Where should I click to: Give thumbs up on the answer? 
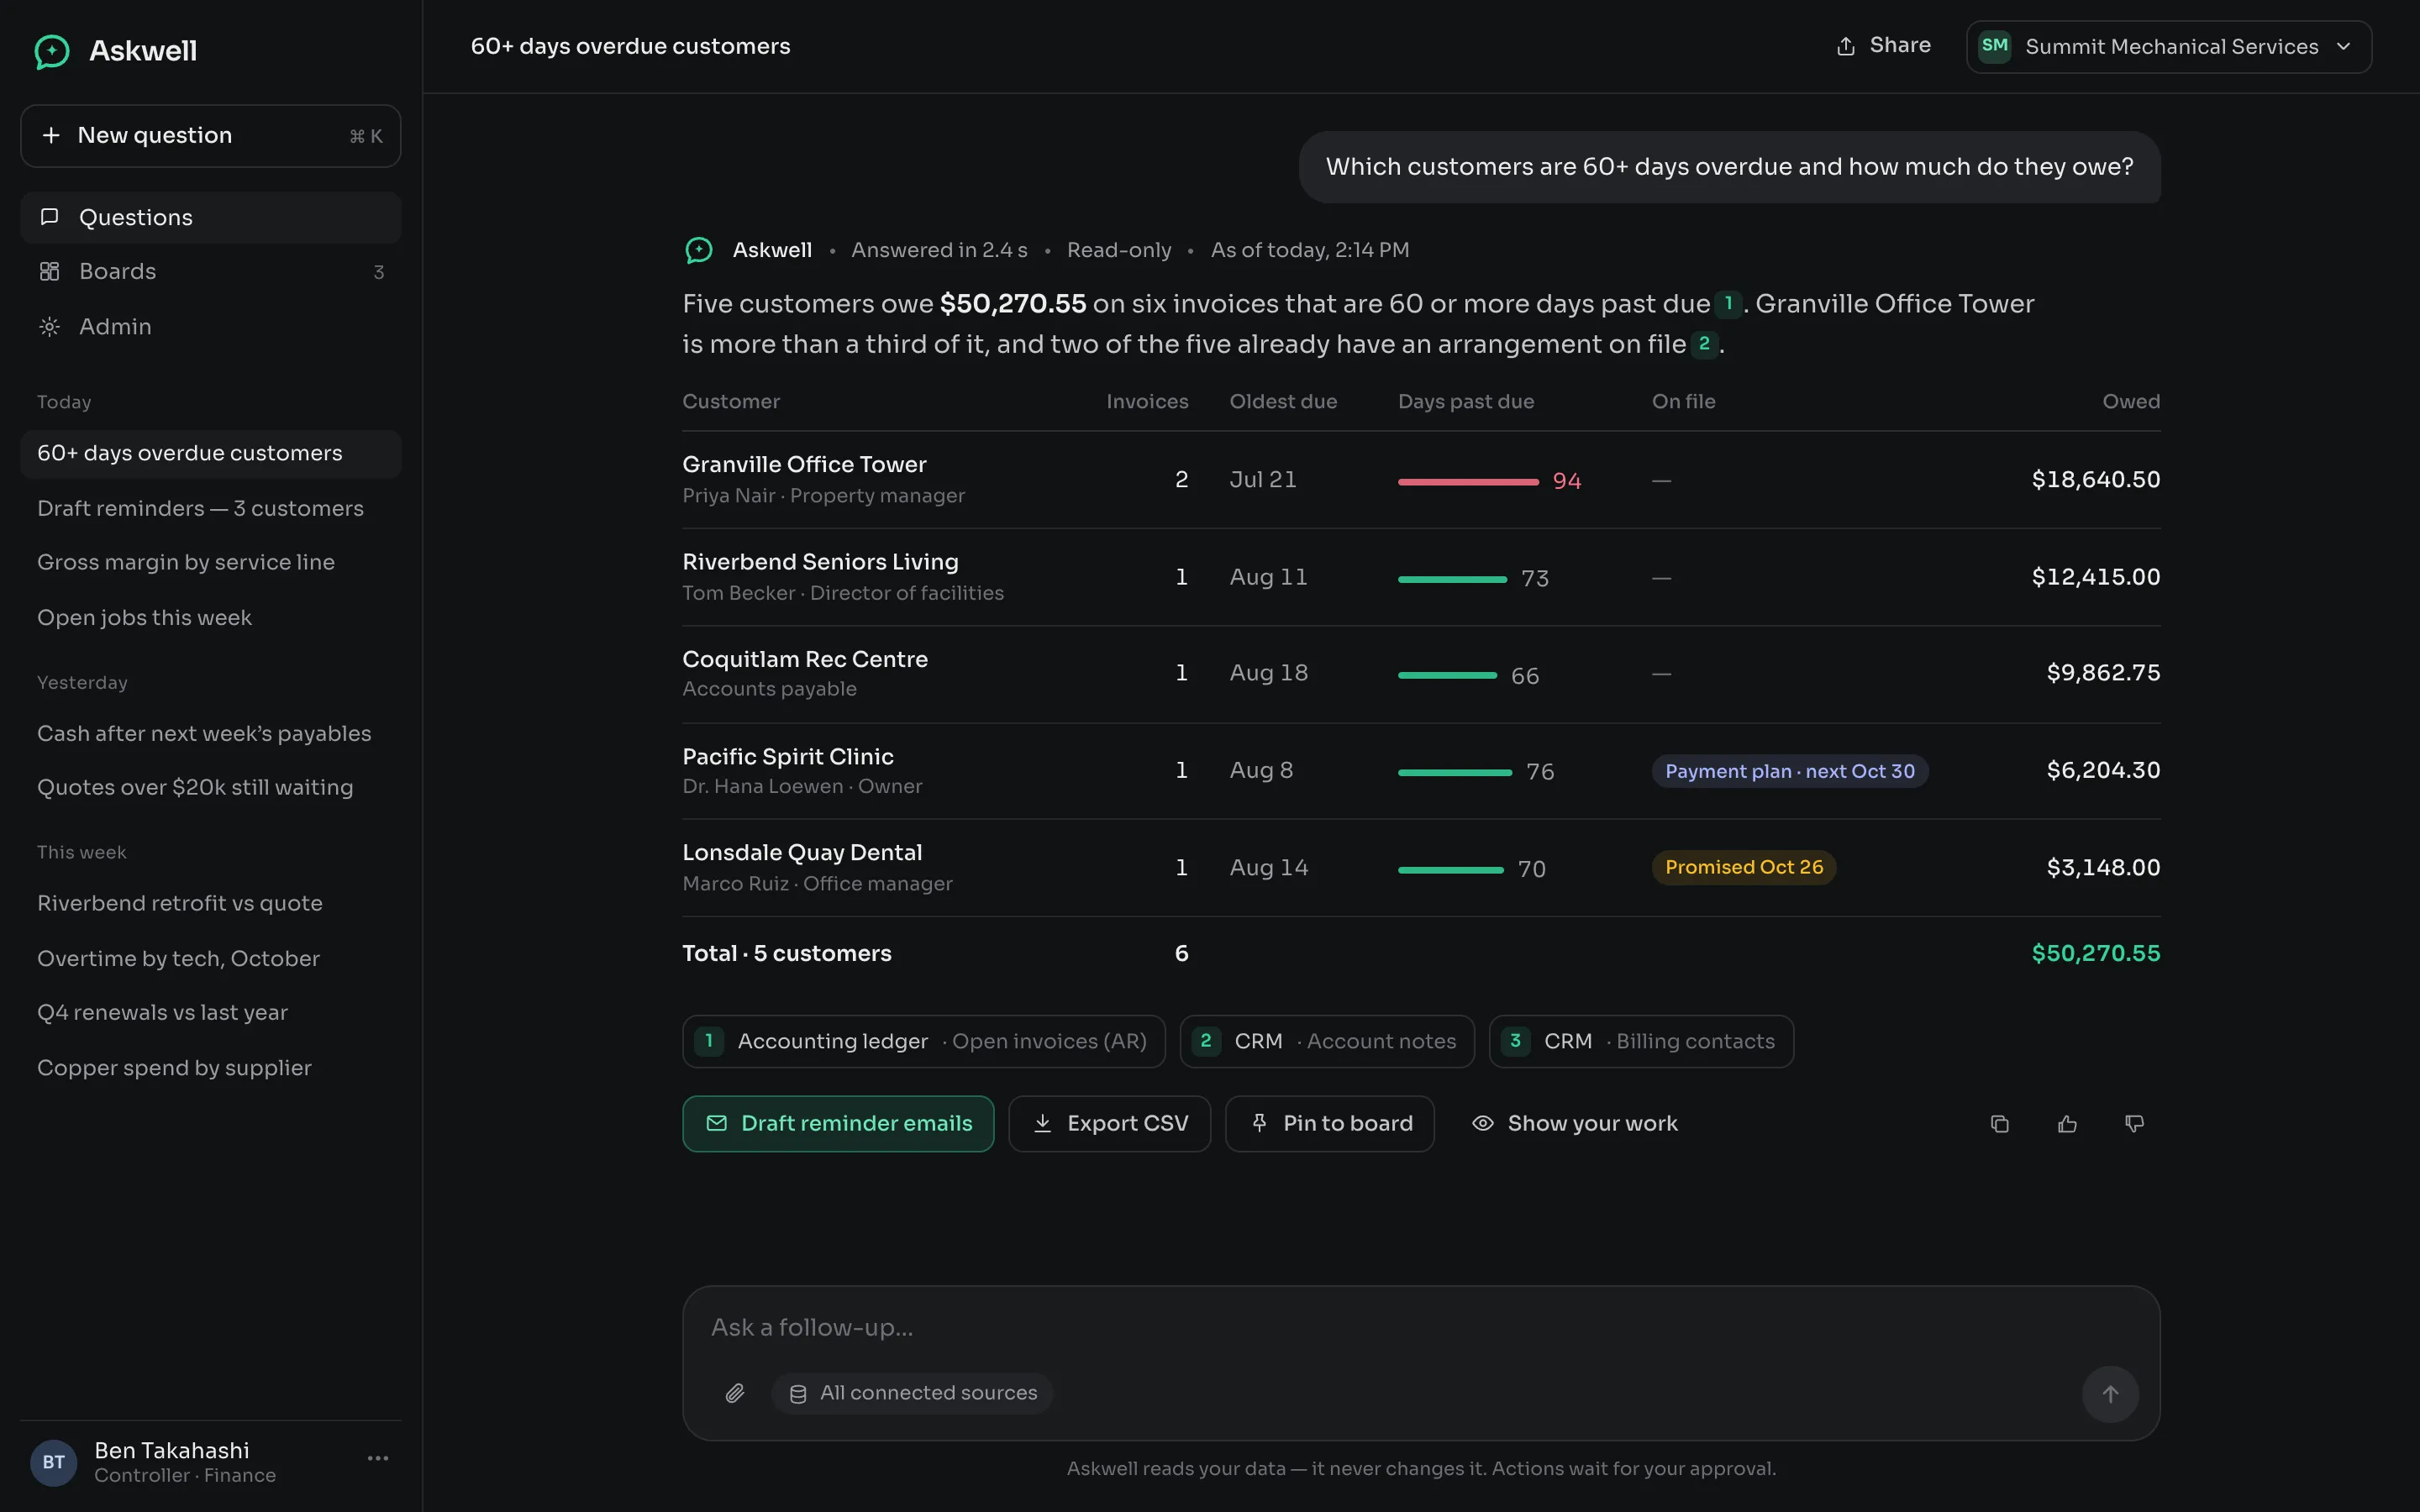[2067, 1124]
